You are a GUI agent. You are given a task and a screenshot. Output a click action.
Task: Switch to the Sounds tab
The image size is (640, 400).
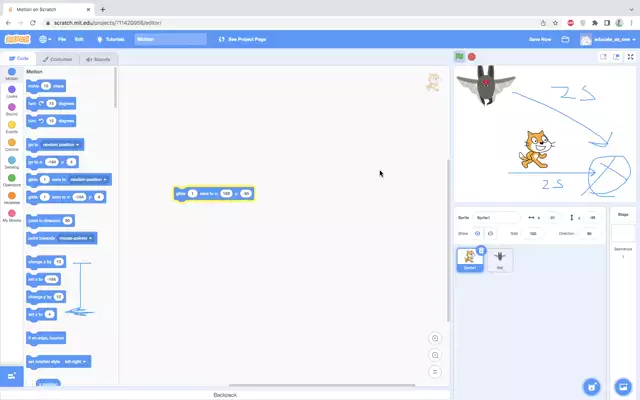click(98, 59)
